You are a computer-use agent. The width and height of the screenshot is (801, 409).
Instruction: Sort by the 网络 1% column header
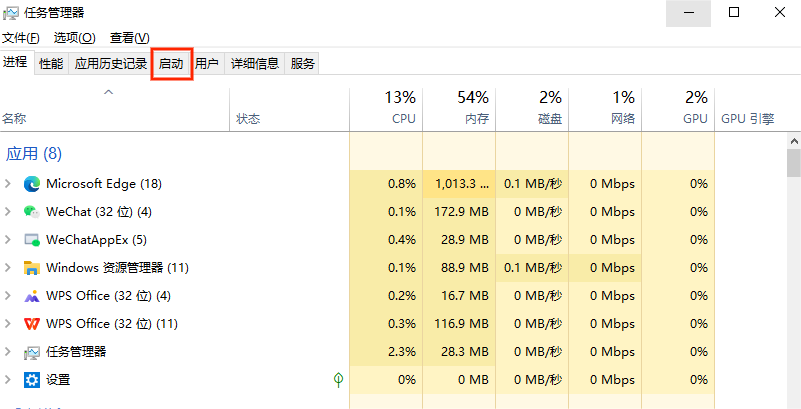point(605,110)
